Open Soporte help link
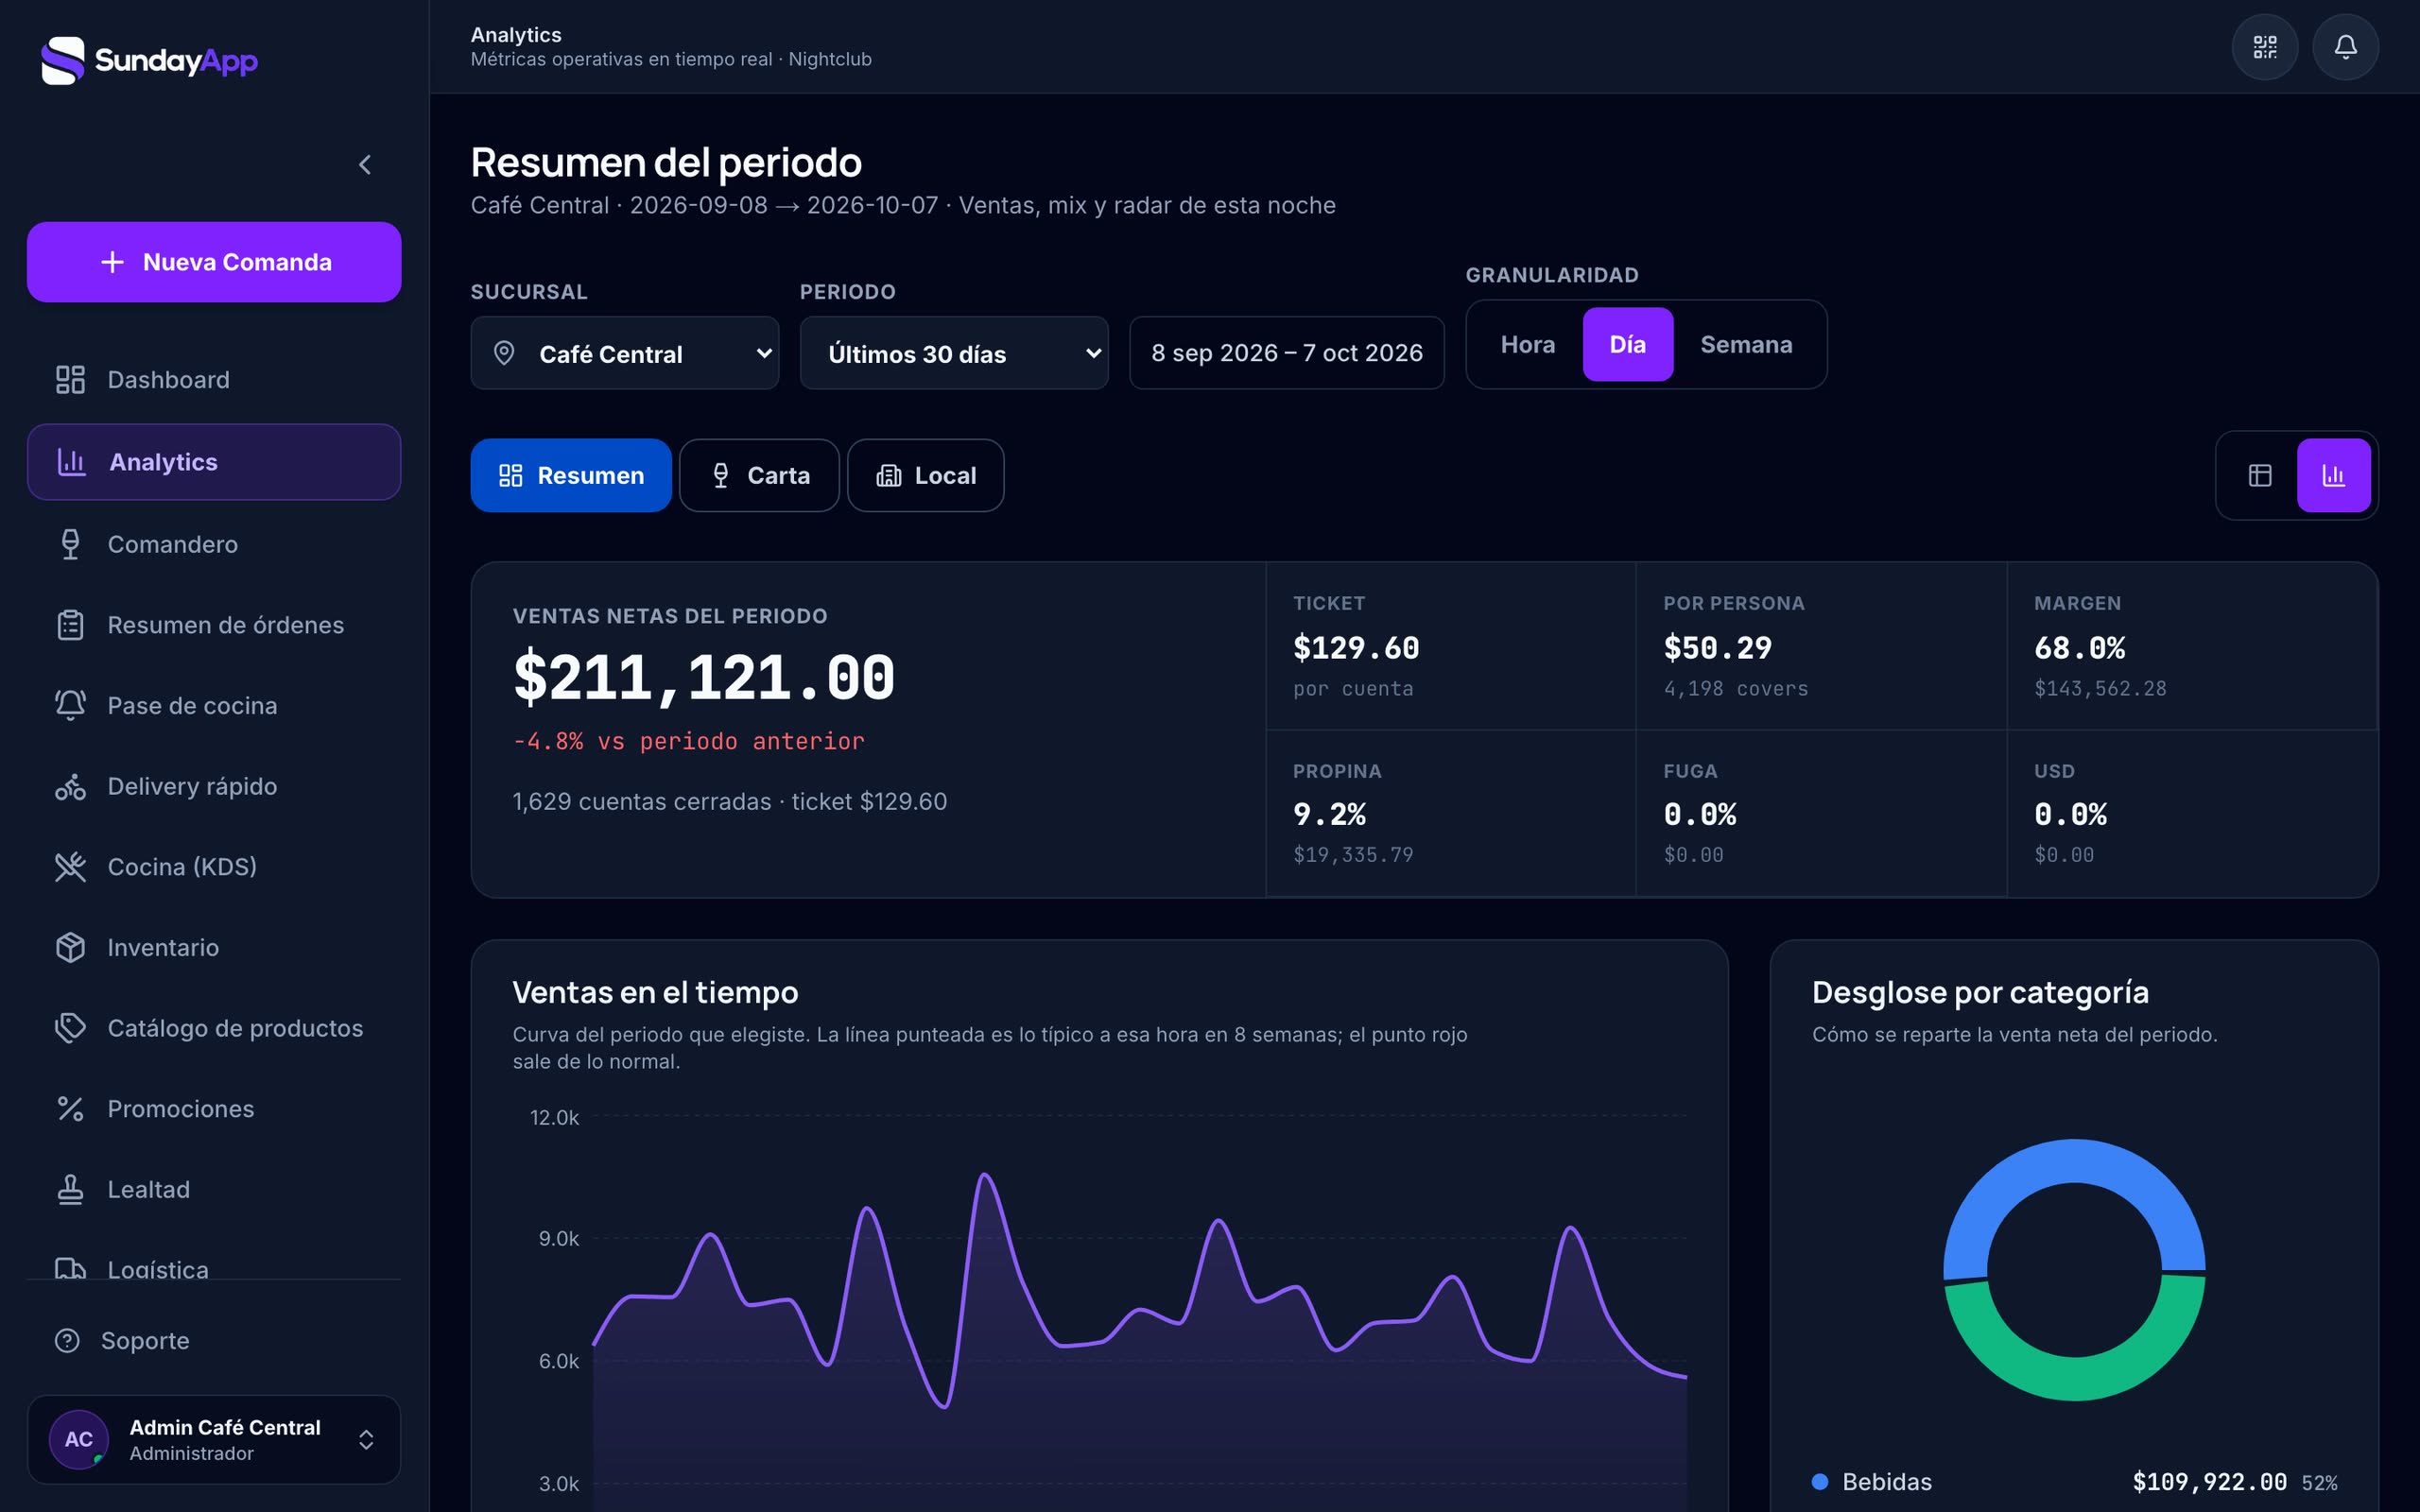The height and width of the screenshot is (1512, 2420). 214,1340
